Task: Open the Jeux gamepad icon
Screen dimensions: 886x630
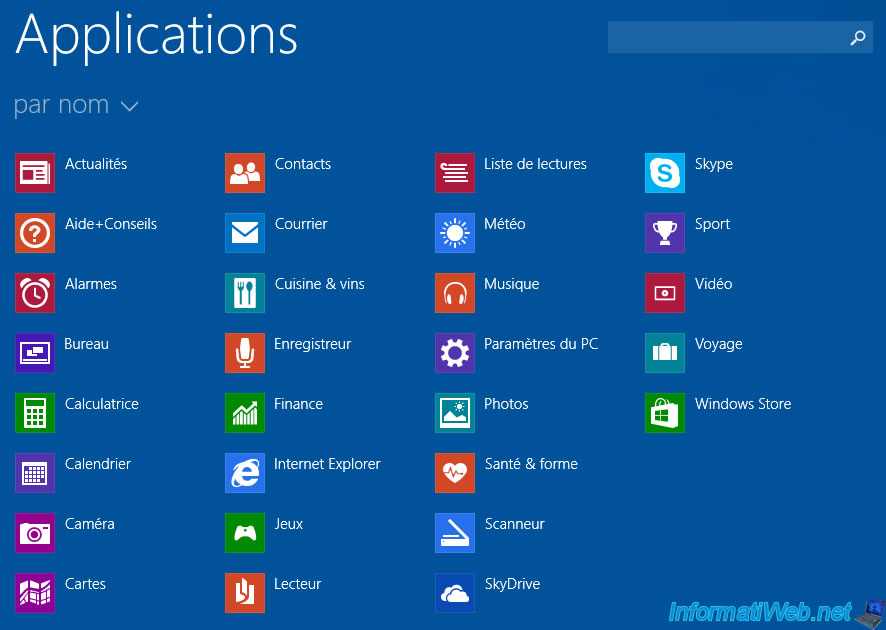Action: point(245,533)
